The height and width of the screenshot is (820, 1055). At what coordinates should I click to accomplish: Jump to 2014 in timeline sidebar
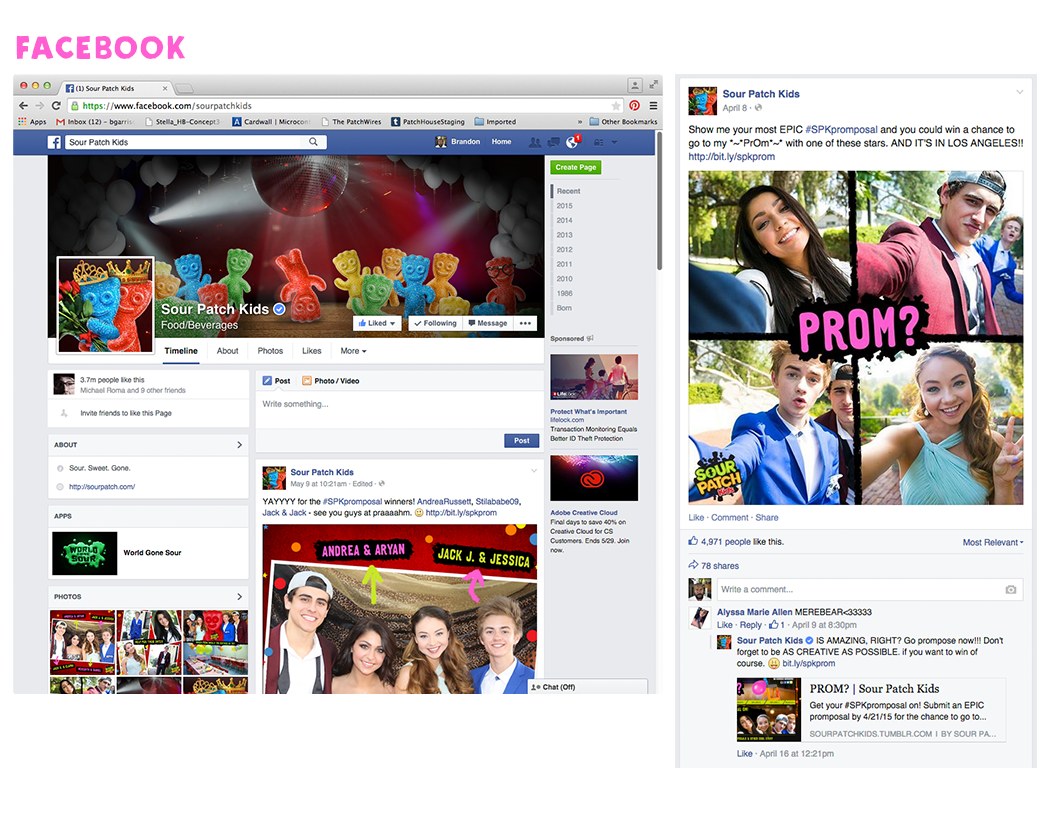pos(565,221)
